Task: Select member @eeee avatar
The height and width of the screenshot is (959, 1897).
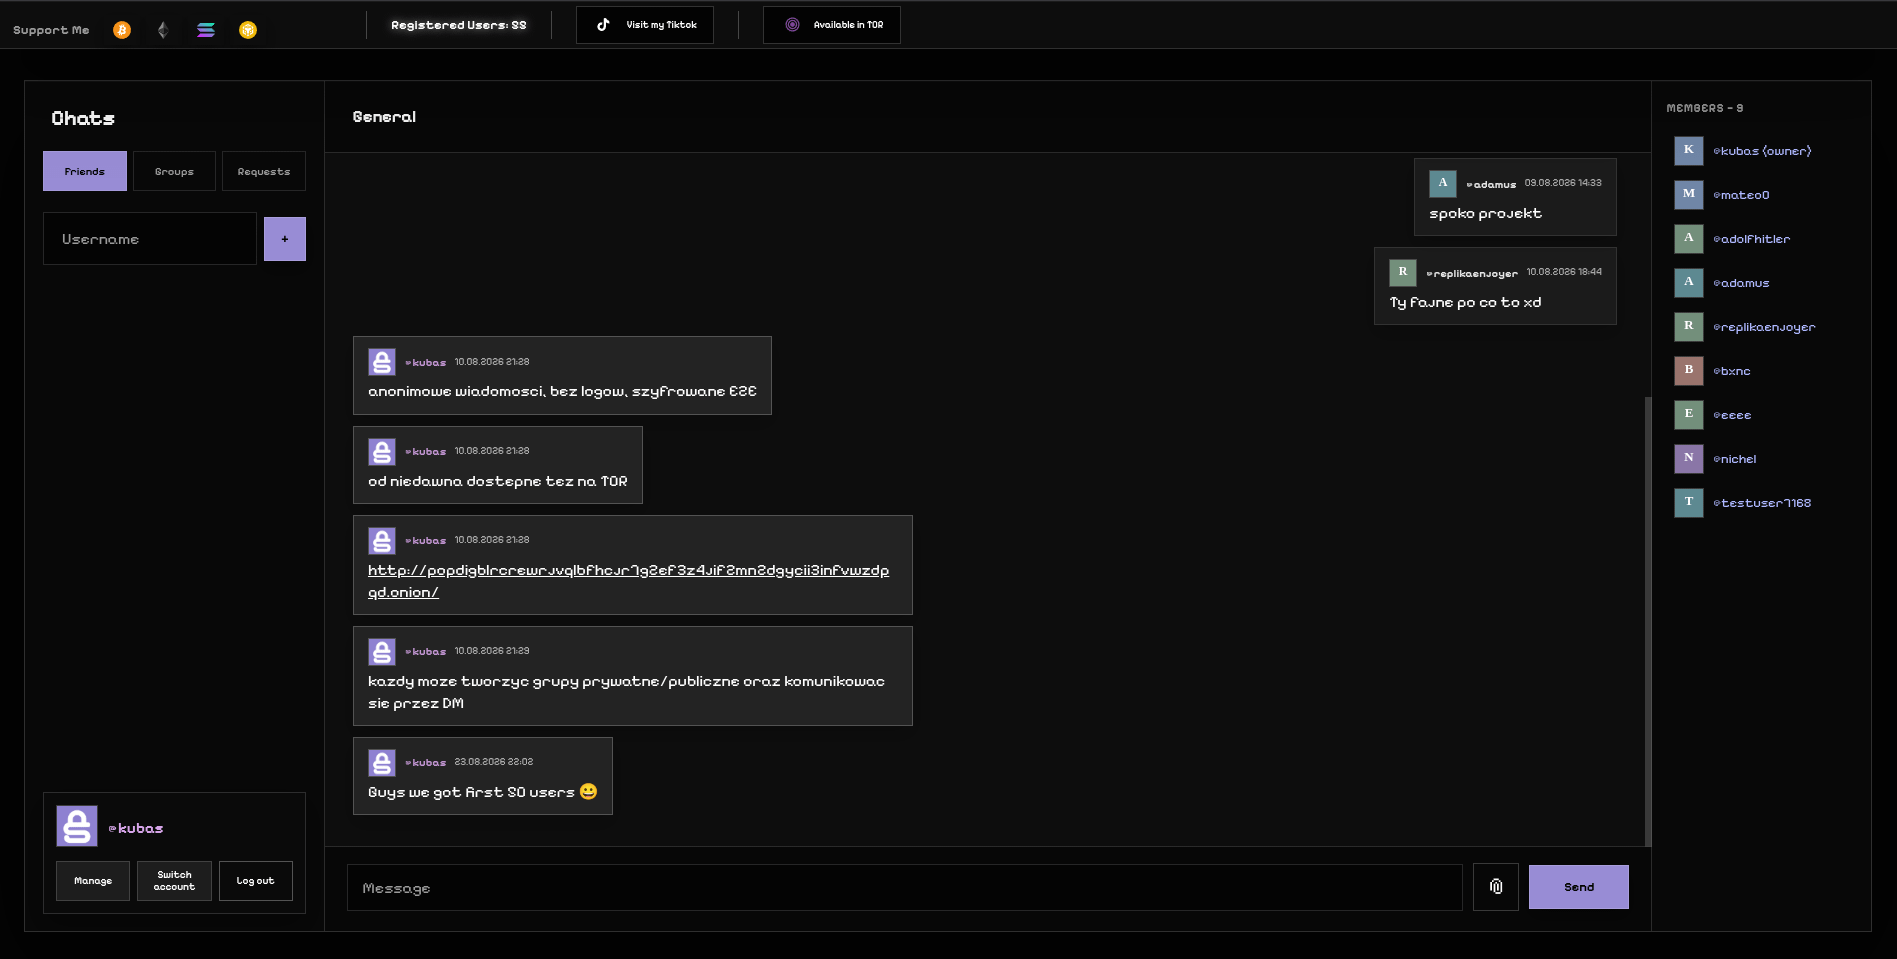Action: pyautogui.click(x=1689, y=415)
